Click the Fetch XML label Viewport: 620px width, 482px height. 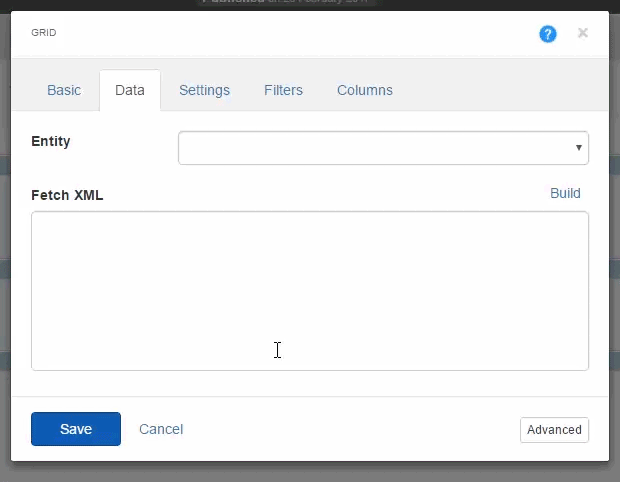[67, 195]
